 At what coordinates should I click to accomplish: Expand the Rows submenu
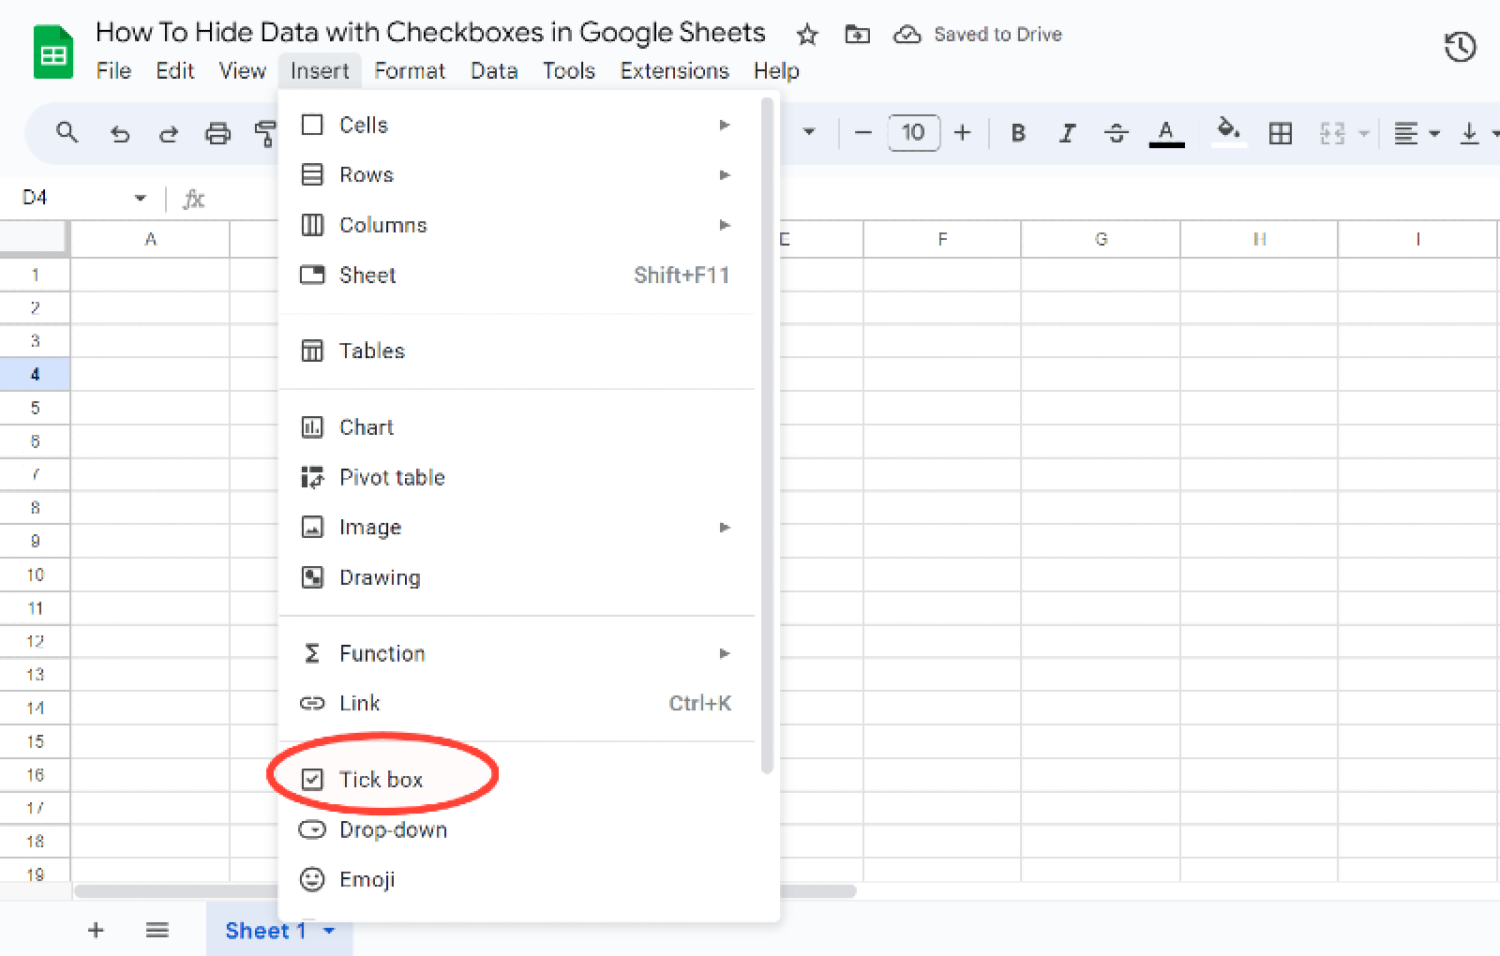(516, 175)
